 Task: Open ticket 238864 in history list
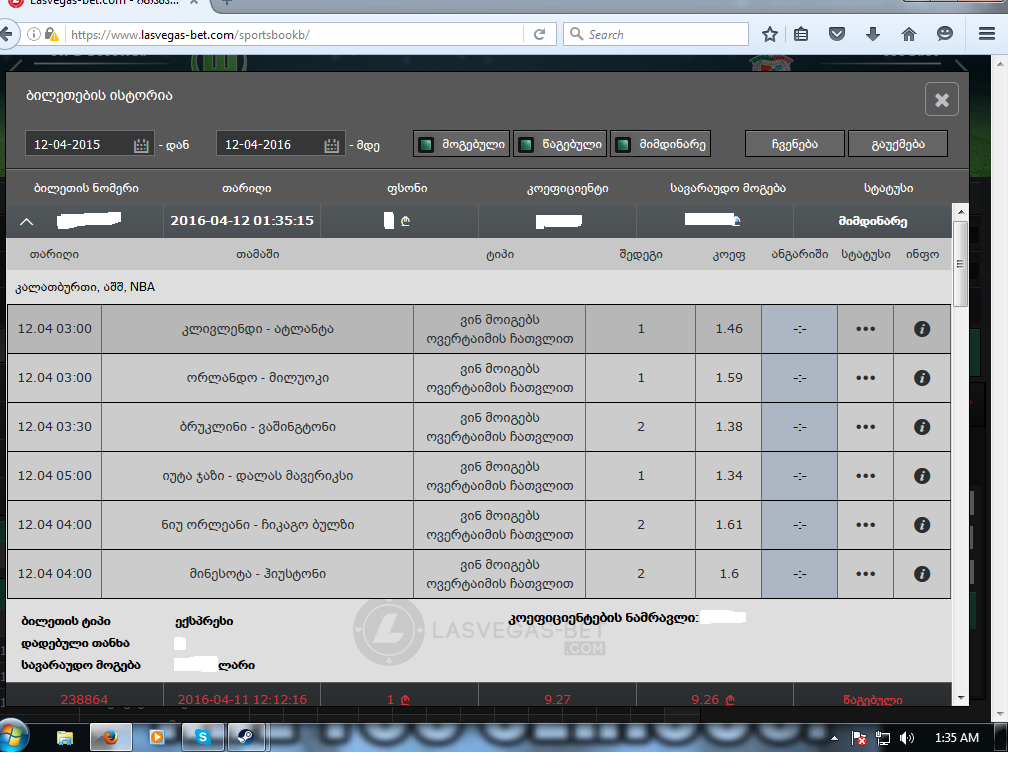84,699
